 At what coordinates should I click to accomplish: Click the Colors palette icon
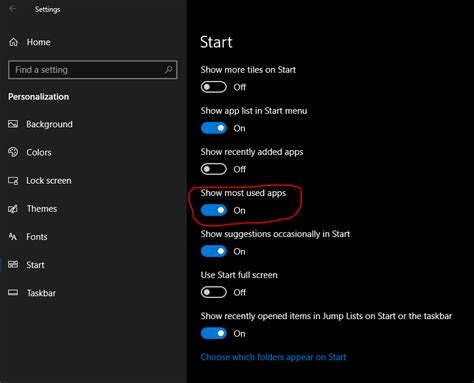pos(13,152)
